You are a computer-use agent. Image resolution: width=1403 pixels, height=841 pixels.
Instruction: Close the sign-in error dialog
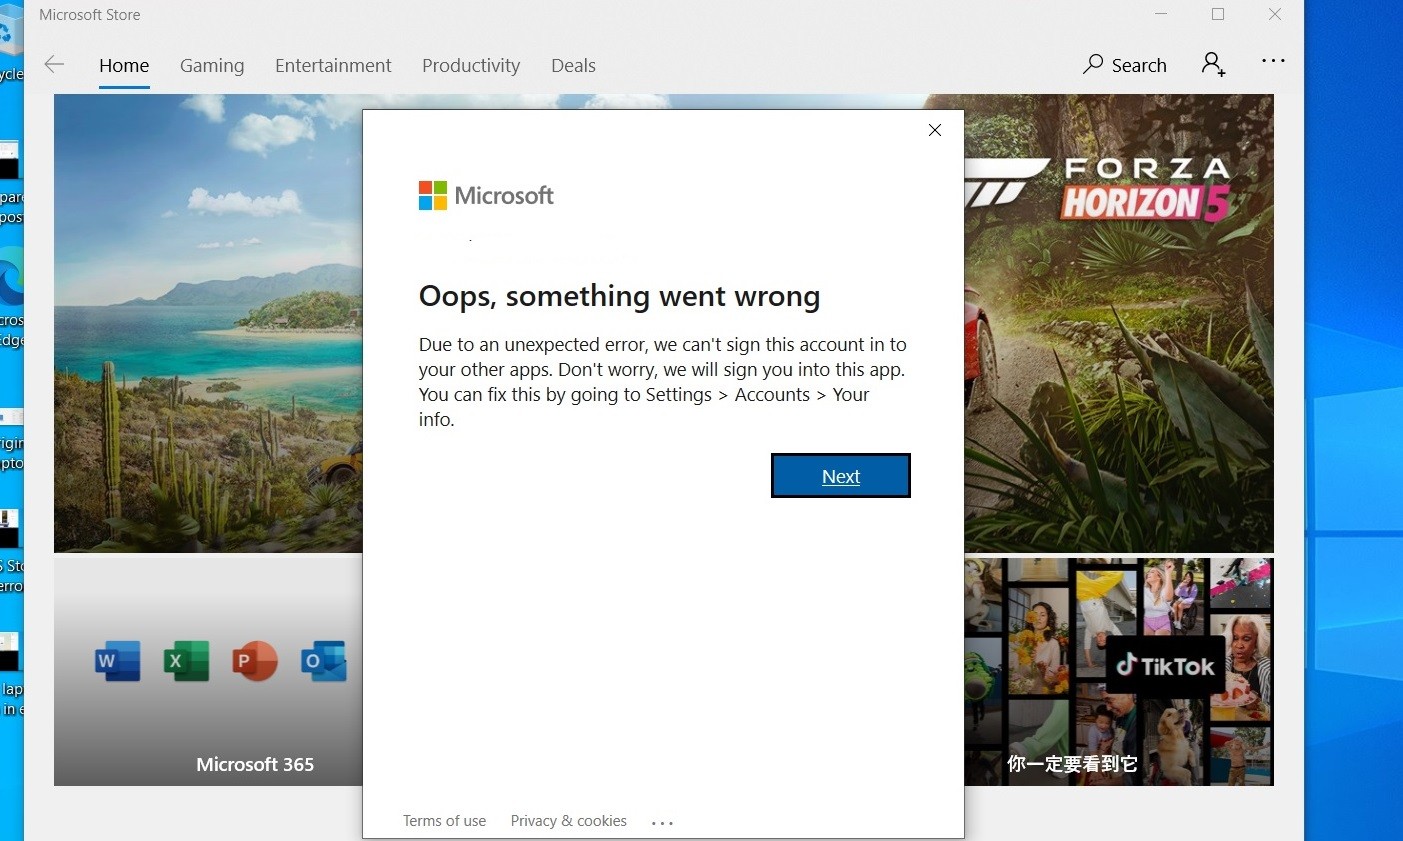pos(935,130)
